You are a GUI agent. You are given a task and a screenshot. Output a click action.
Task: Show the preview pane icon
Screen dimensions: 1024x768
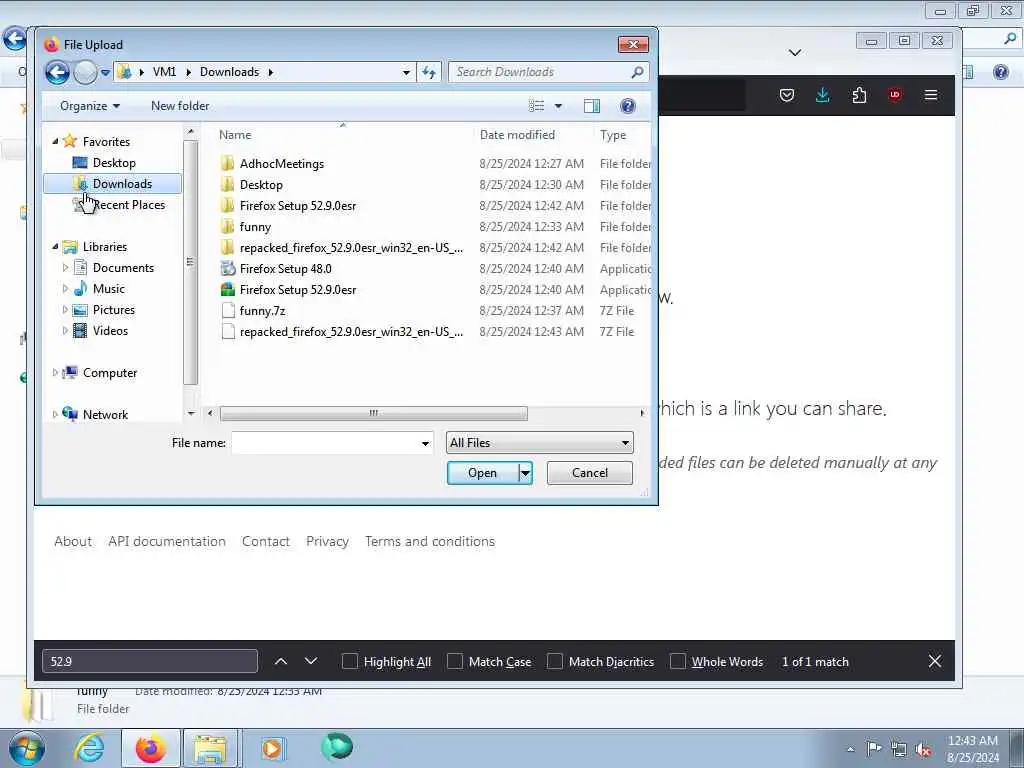592,106
